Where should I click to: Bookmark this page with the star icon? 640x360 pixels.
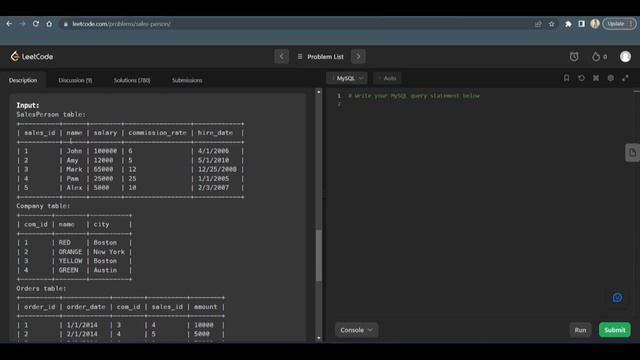point(551,24)
